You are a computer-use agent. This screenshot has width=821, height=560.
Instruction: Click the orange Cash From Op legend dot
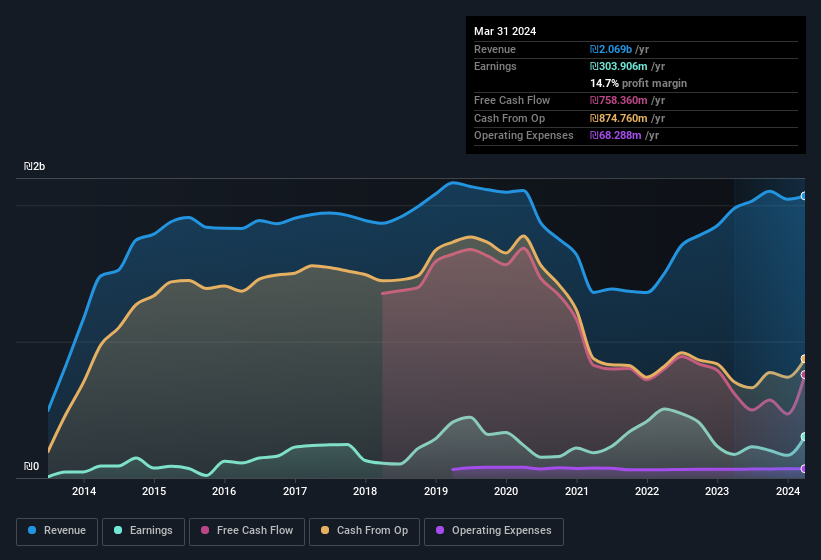[x=325, y=530]
